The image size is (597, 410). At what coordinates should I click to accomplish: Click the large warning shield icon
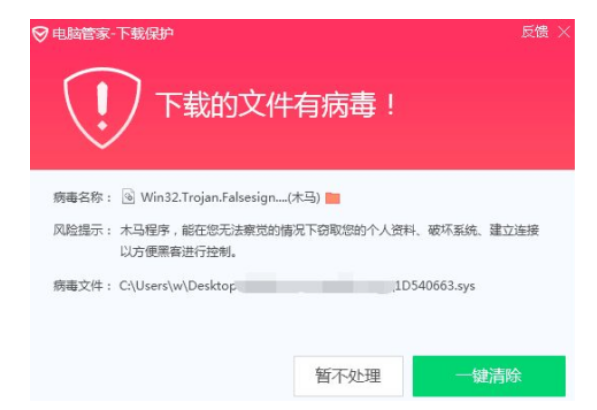(x=102, y=107)
